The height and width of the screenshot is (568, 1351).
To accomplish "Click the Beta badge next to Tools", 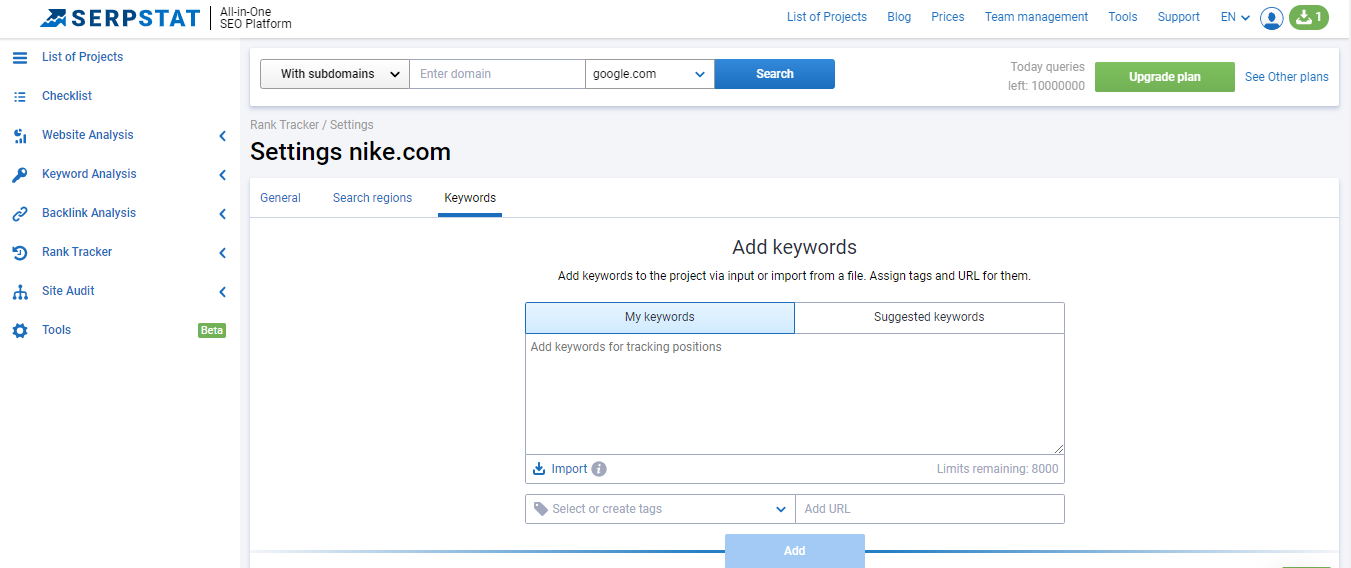I will click(x=212, y=331).
